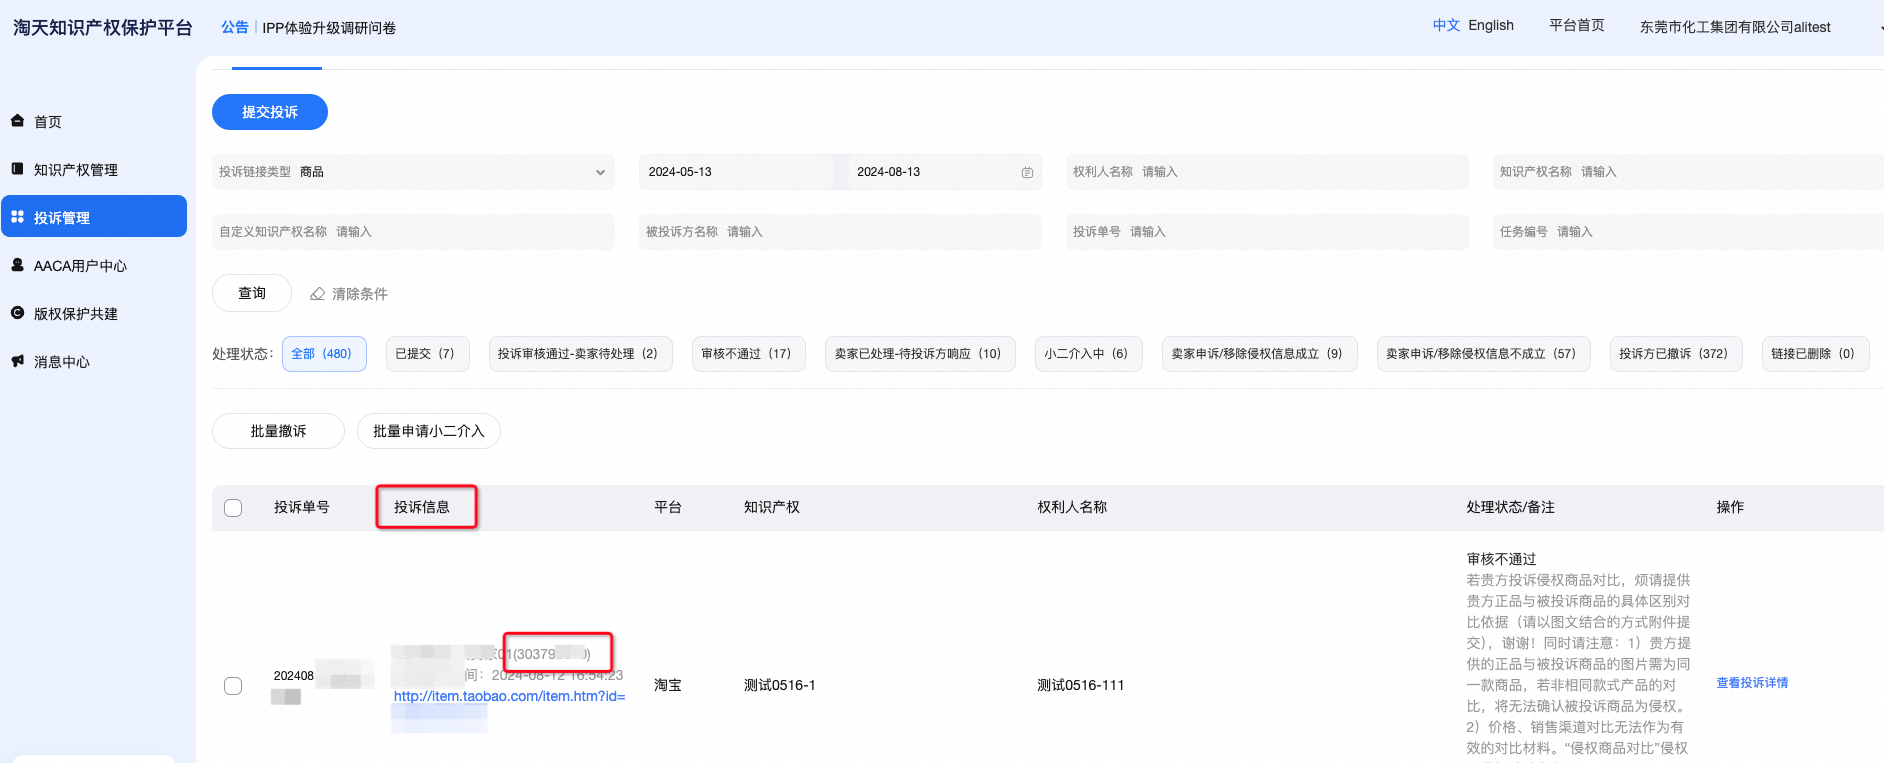Open the calendar icon in date range
Image resolution: width=1884 pixels, height=763 pixels.
1027,172
